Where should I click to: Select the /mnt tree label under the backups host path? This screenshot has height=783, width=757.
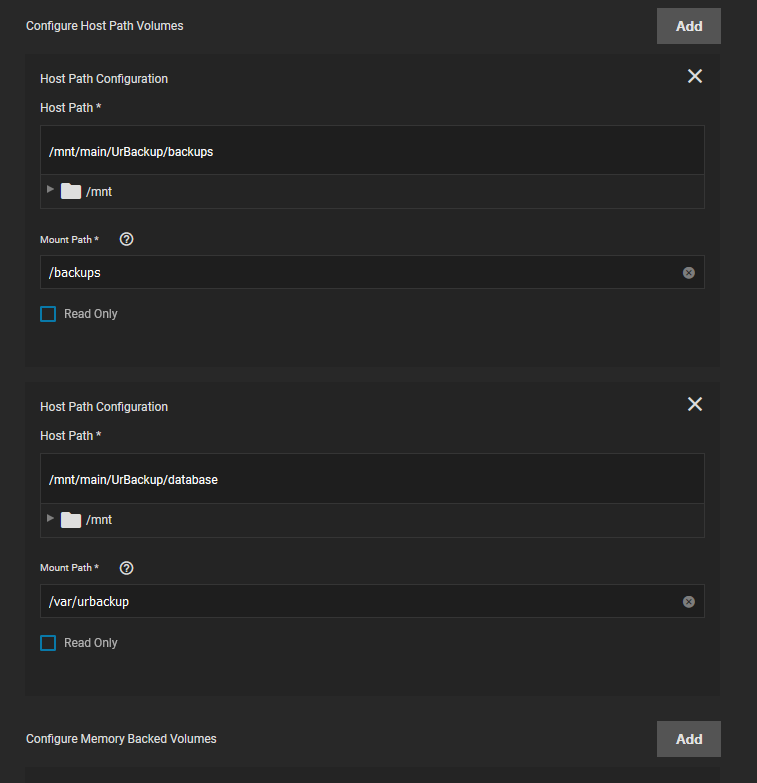click(99, 192)
